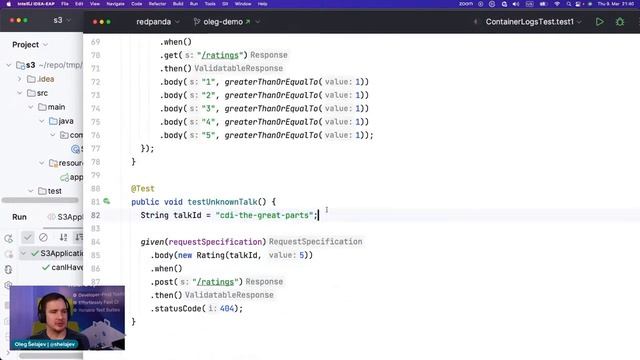Viewport: 640px width, 360px height.
Task: Collapse the java folder
Action: click(42, 121)
